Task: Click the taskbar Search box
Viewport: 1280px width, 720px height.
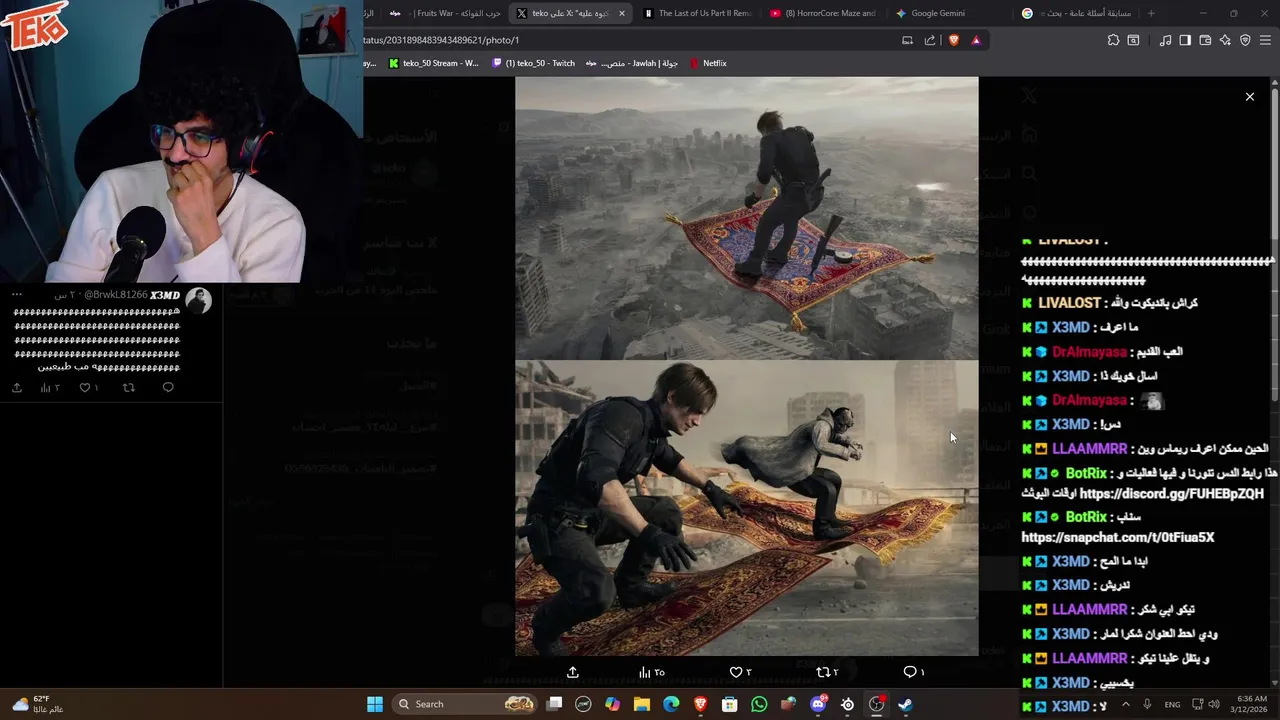Action: (465, 704)
